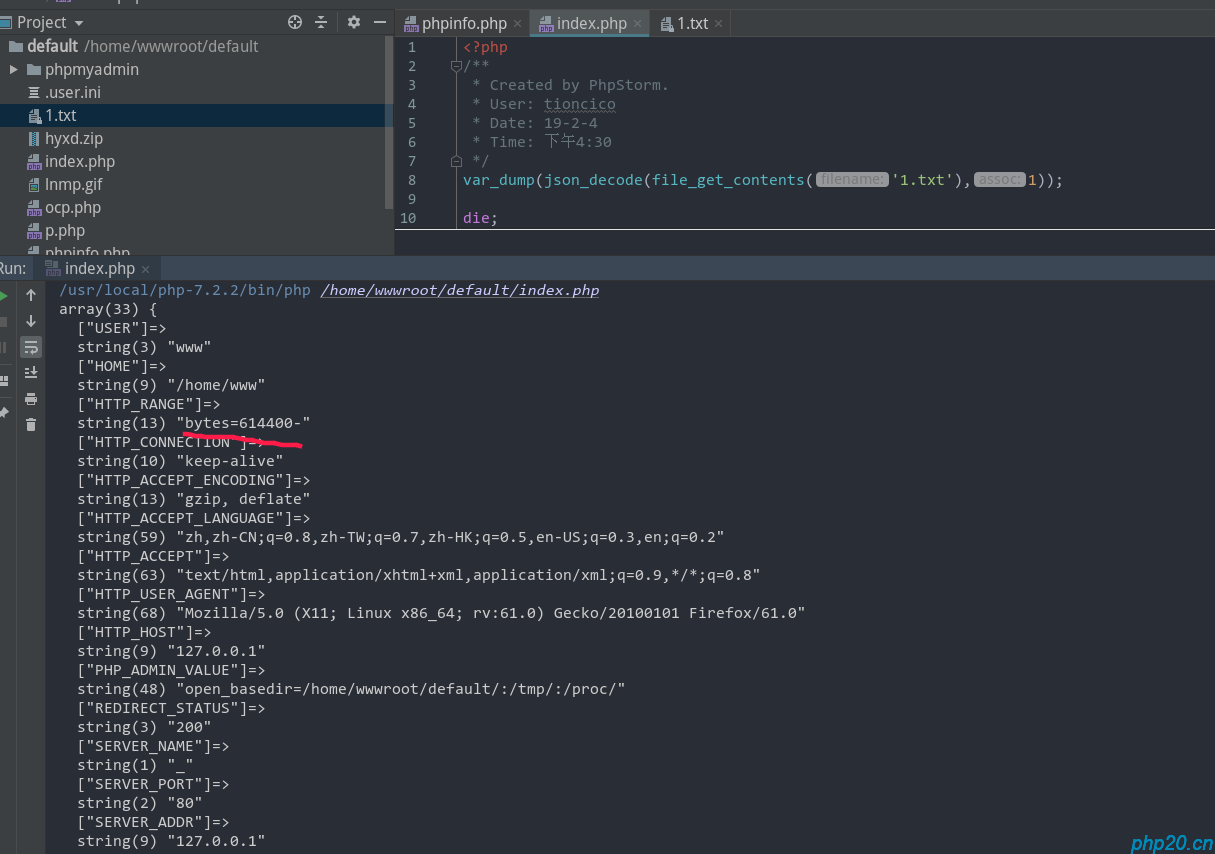Select .user.ini in project tree

tap(72, 92)
